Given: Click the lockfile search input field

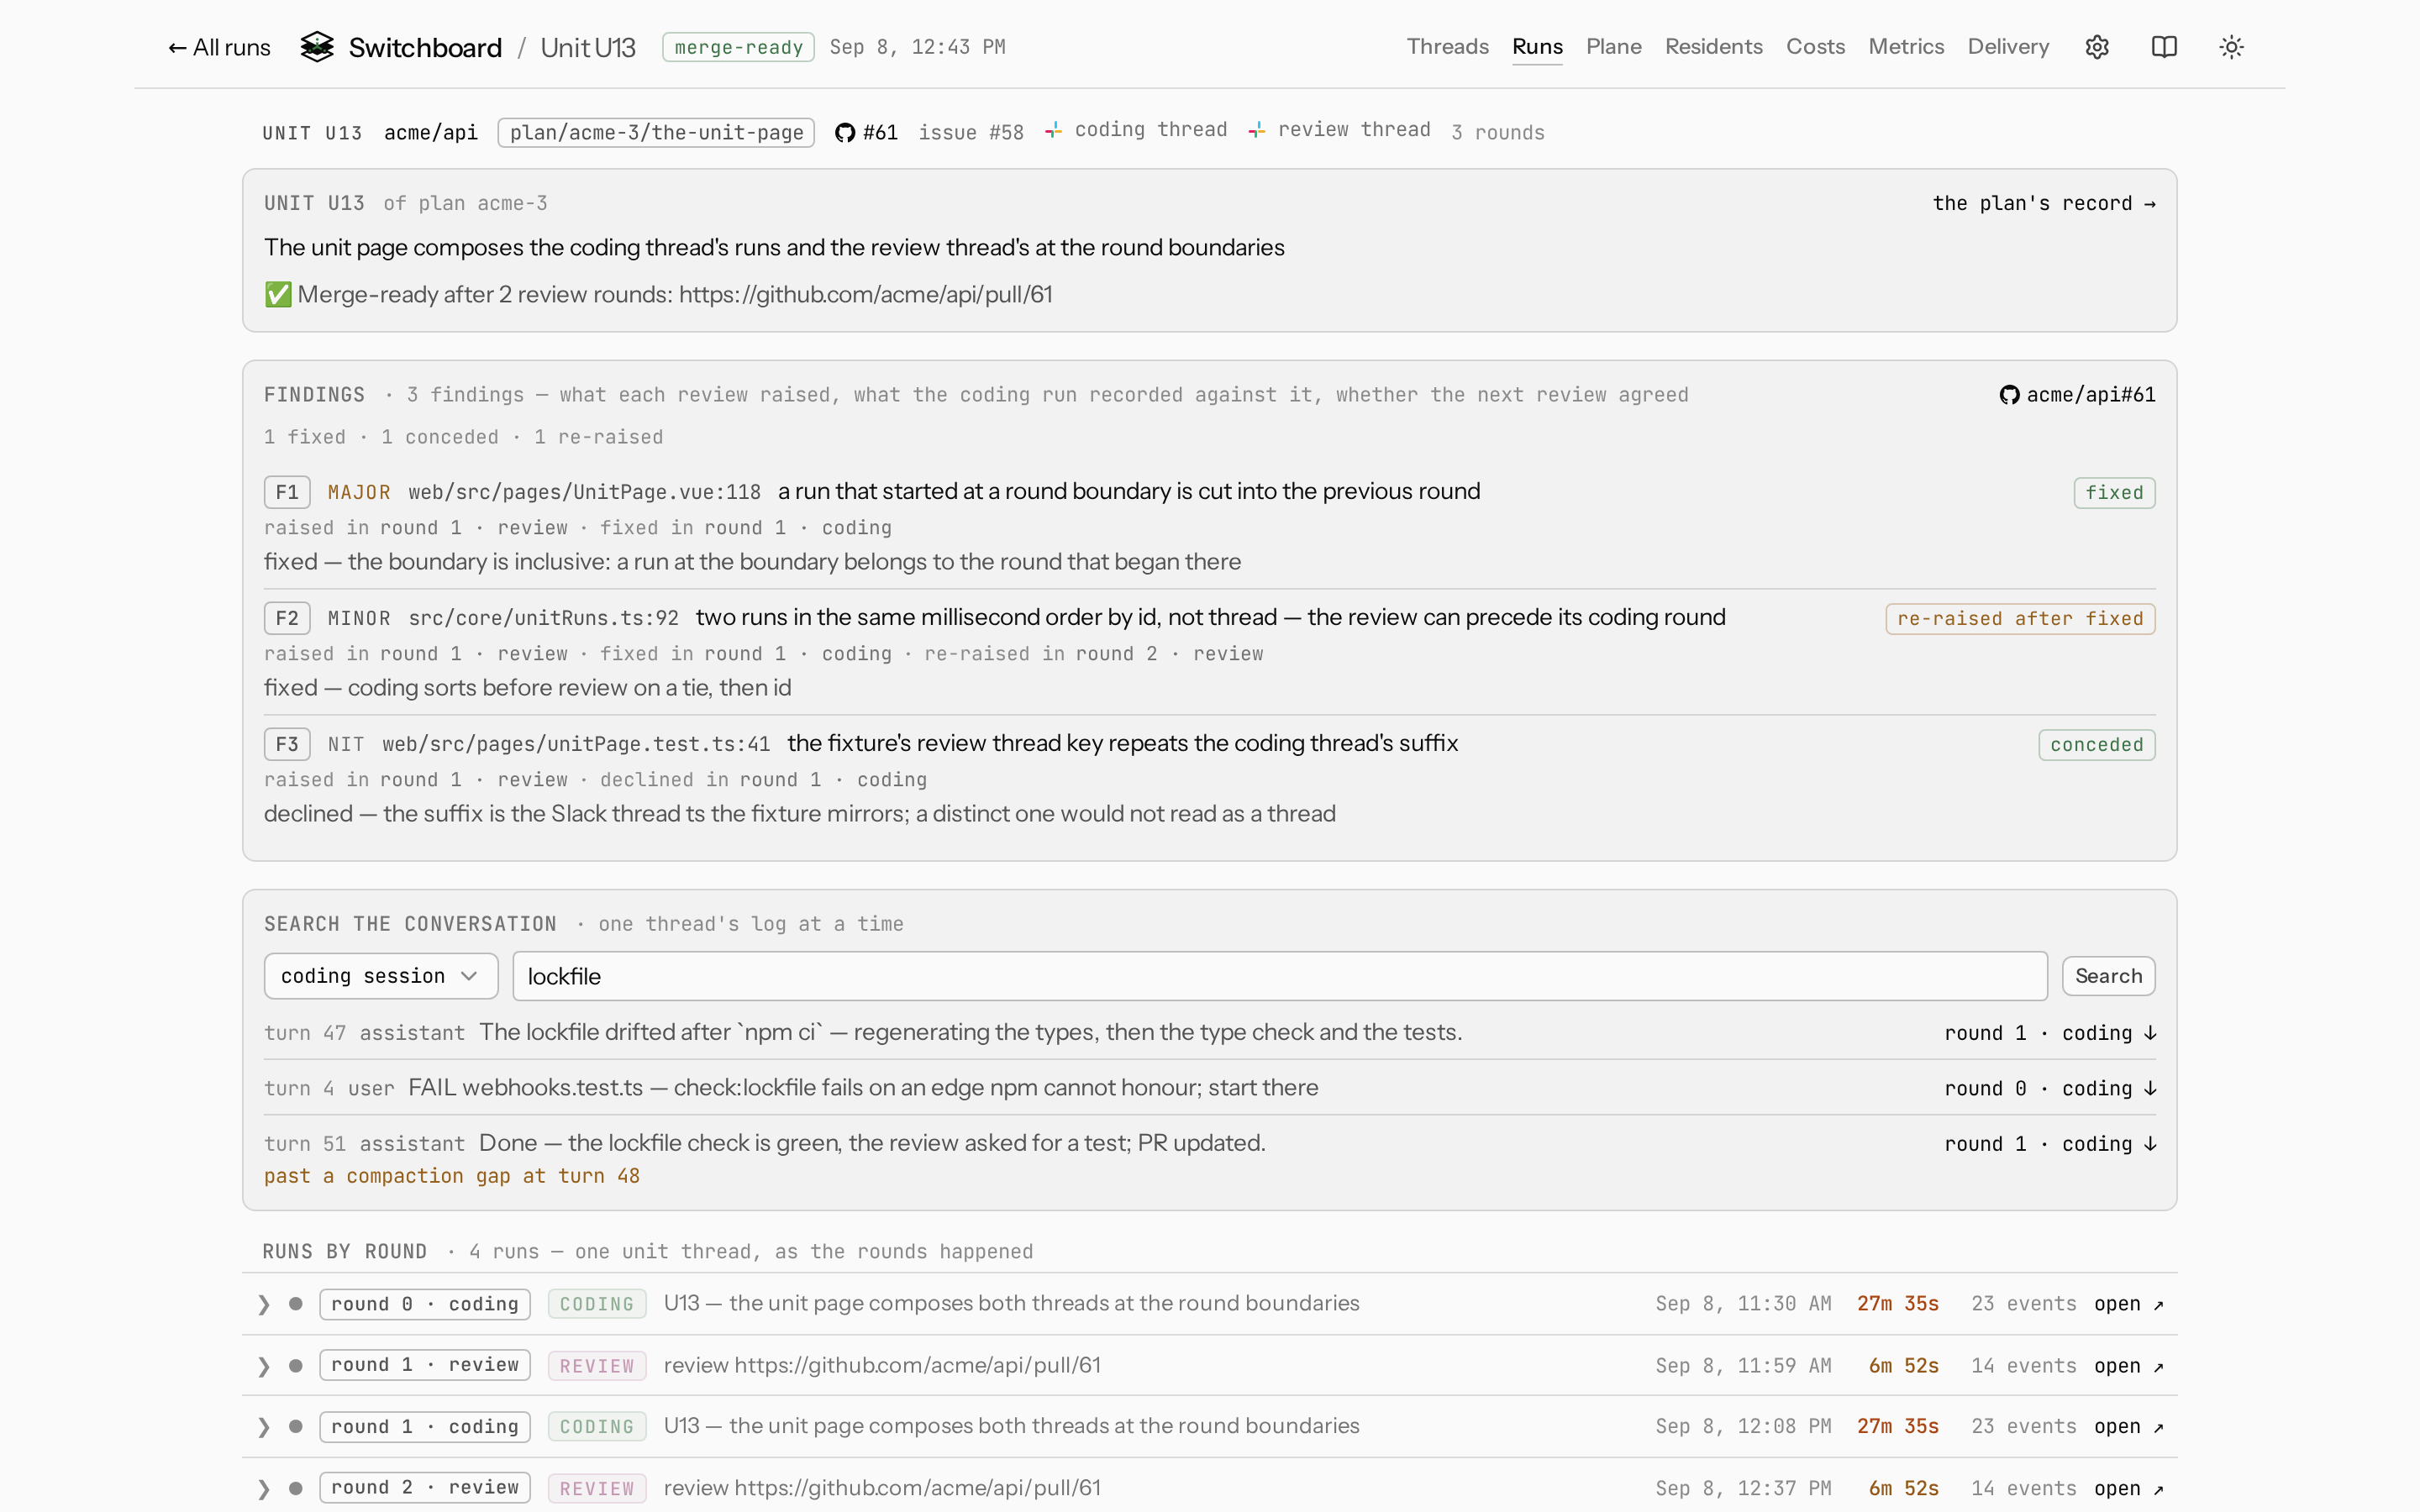Looking at the screenshot, I should click(1280, 976).
